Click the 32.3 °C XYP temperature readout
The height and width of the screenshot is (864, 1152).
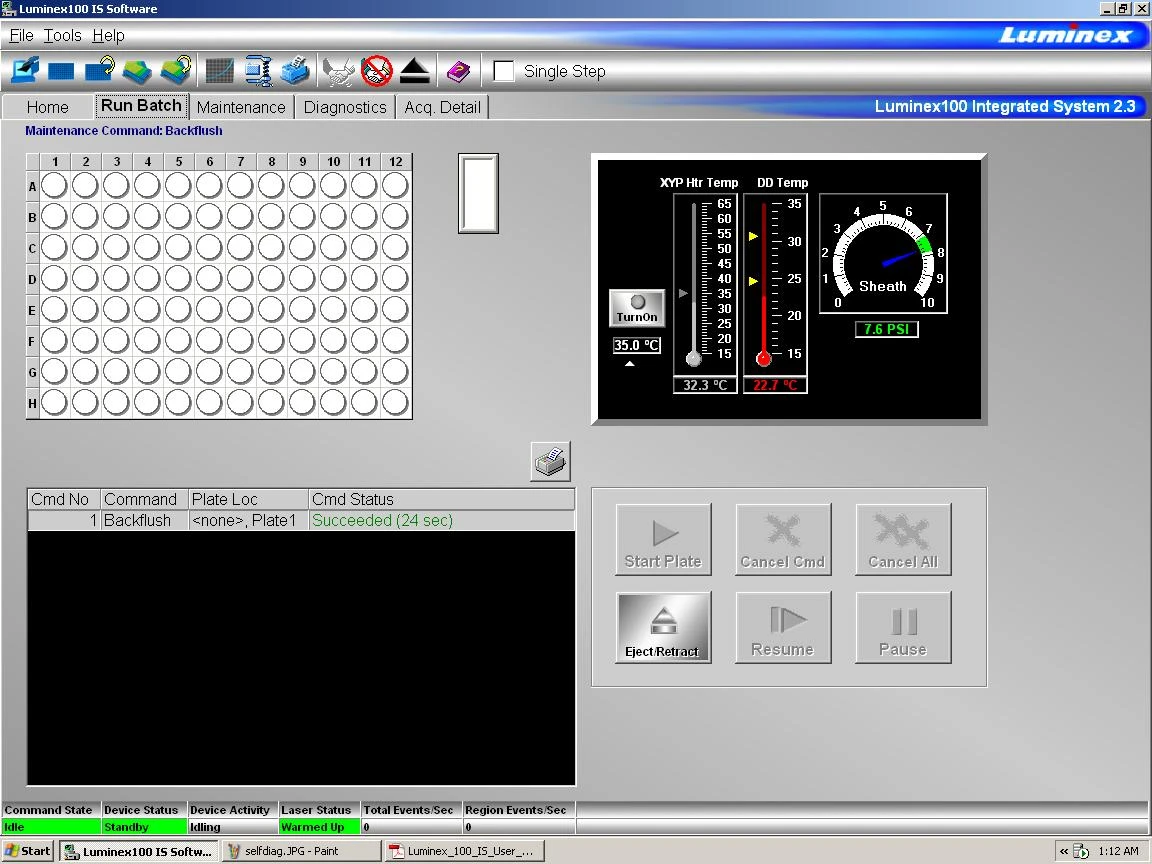[x=705, y=385]
